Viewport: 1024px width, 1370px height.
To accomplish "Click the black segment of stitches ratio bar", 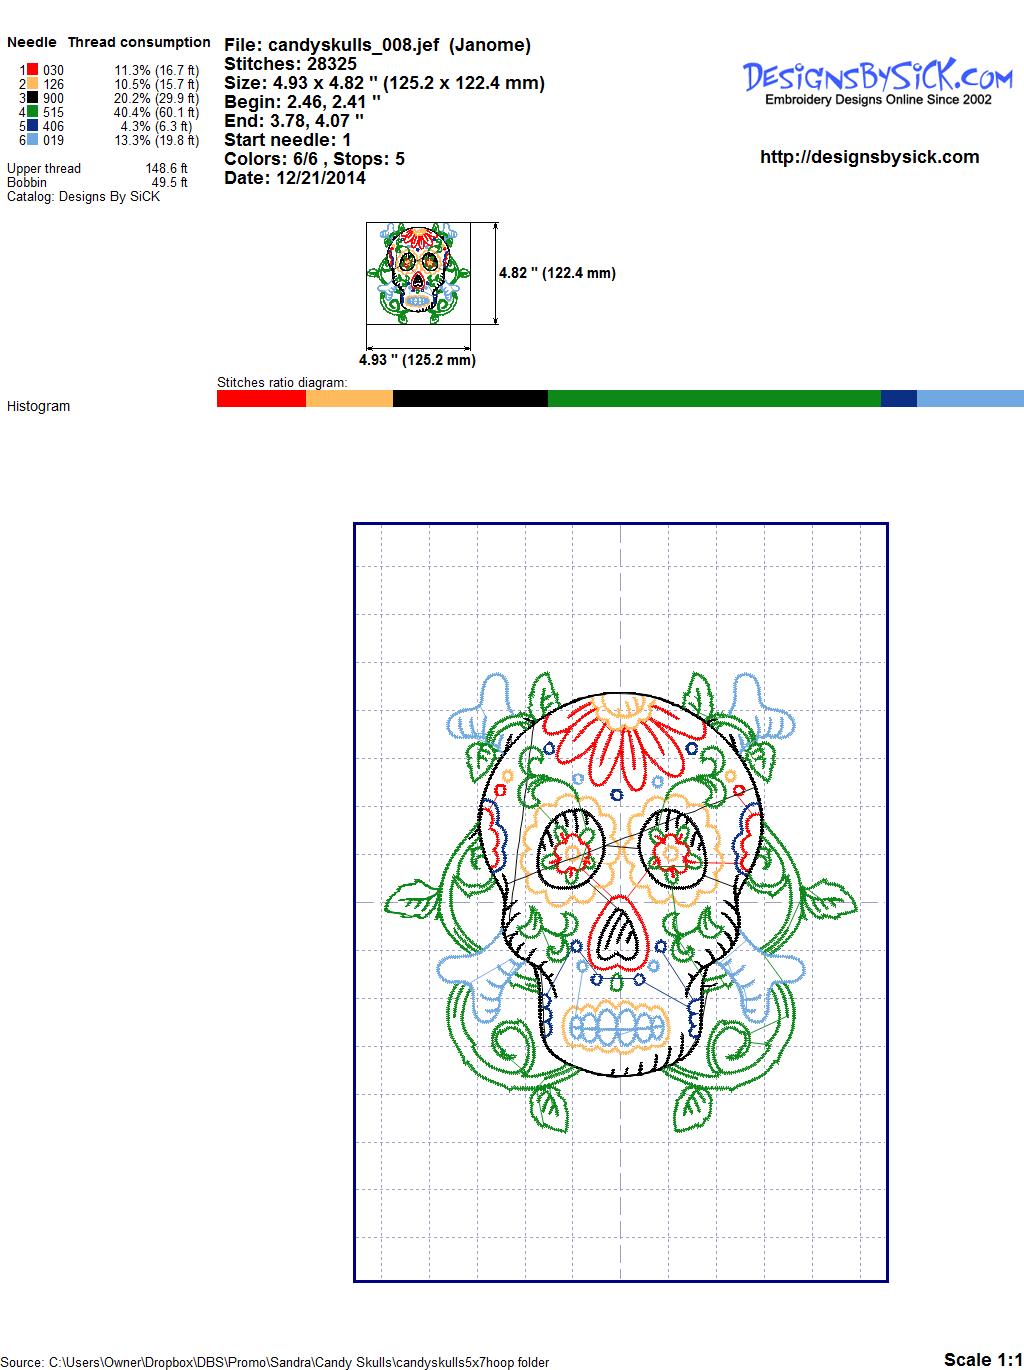I will [470, 398].
